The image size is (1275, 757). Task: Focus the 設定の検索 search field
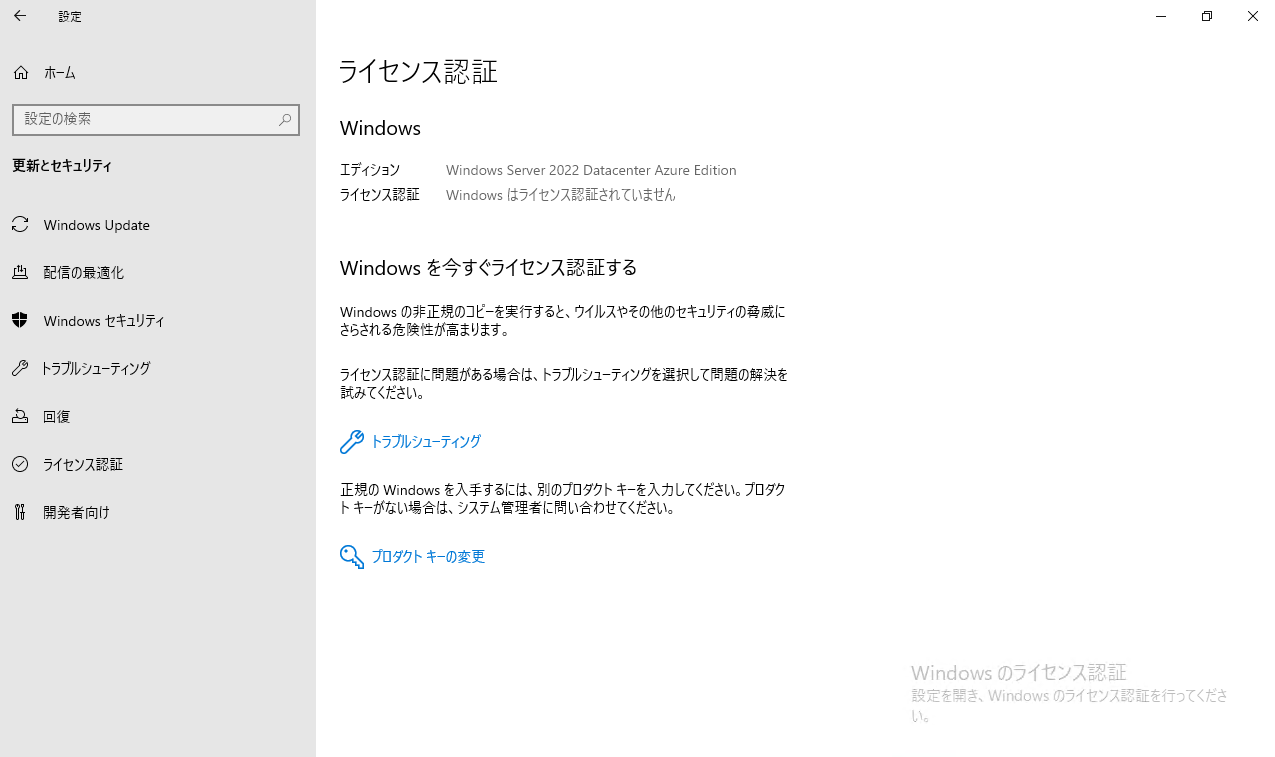click(x=156, y=119)
